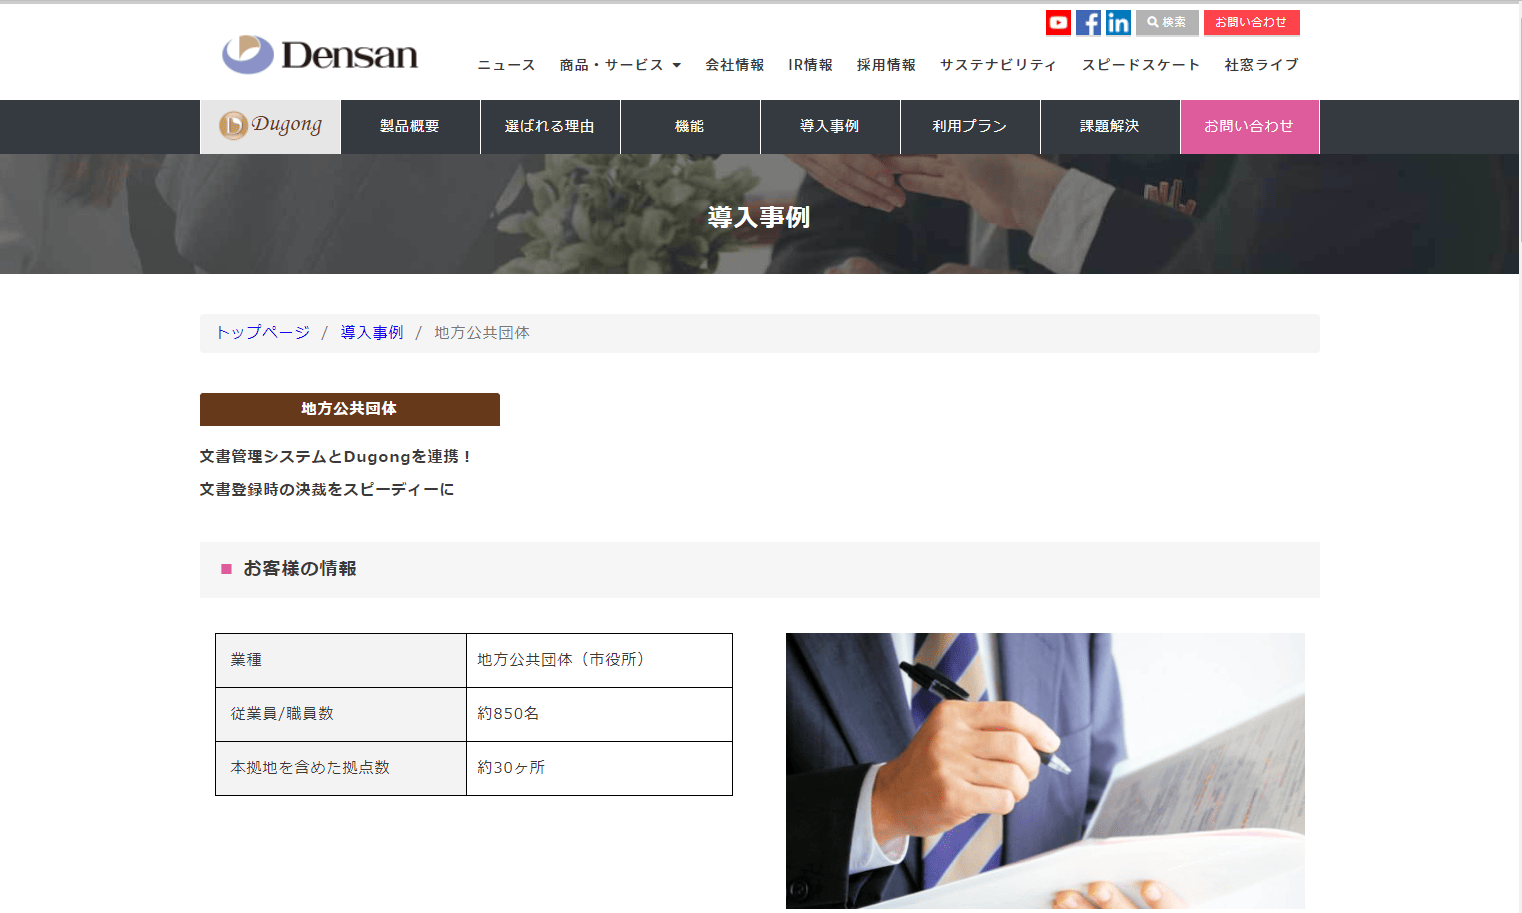Follow the トップページ breadcrumb link
This screenshot has width=1522, height=913.
(x=263, y=332)
